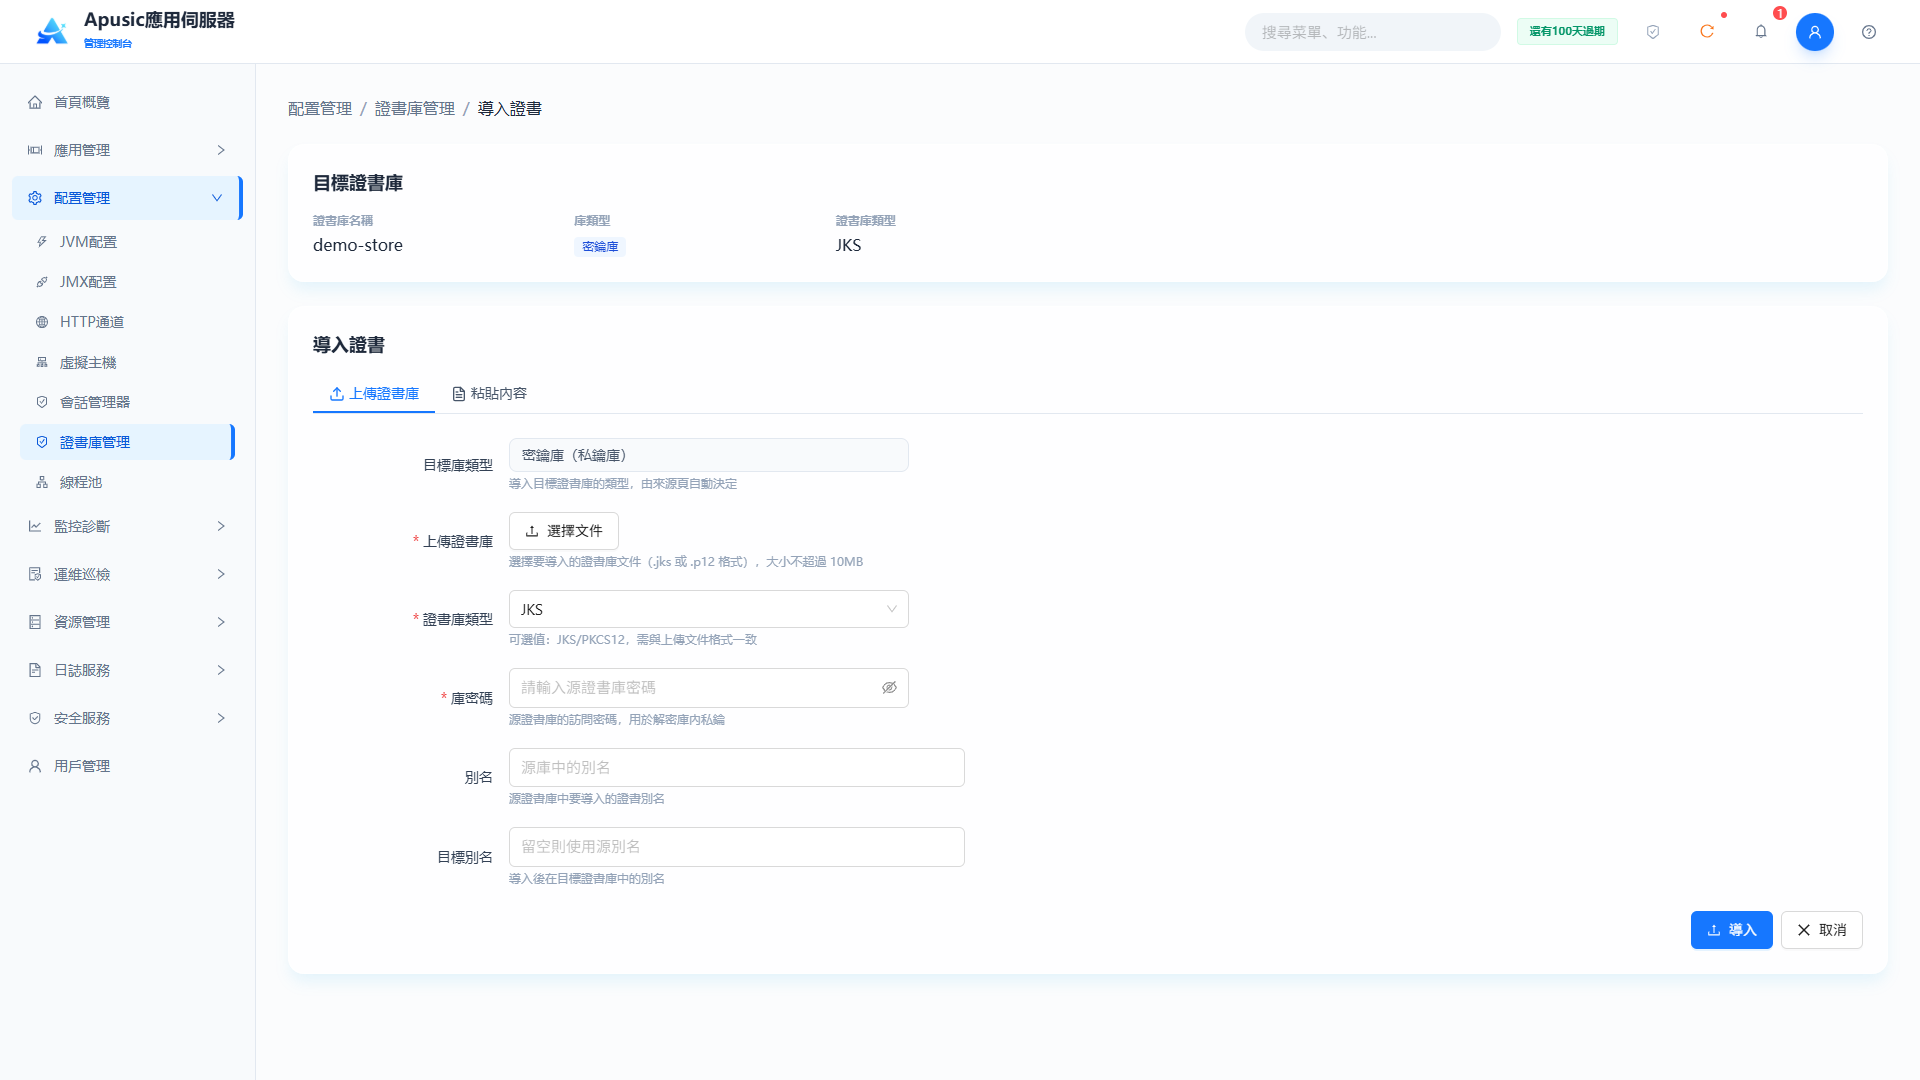The image size is (1920, 1080).
Task: Click the 還有100天過期 license badge
Action: pos(1567,32)
